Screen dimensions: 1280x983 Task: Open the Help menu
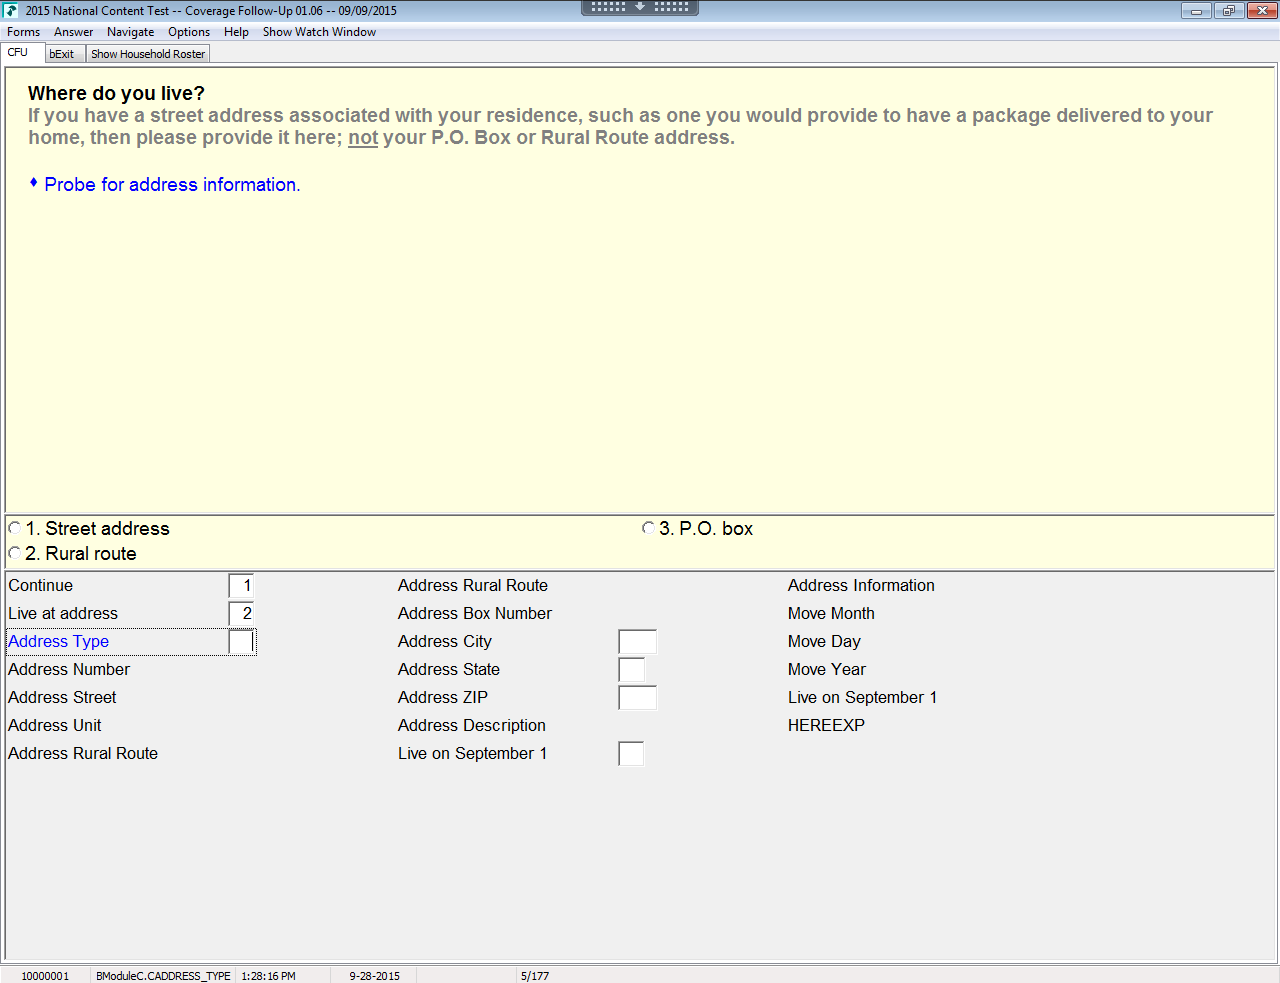[236, 32]
